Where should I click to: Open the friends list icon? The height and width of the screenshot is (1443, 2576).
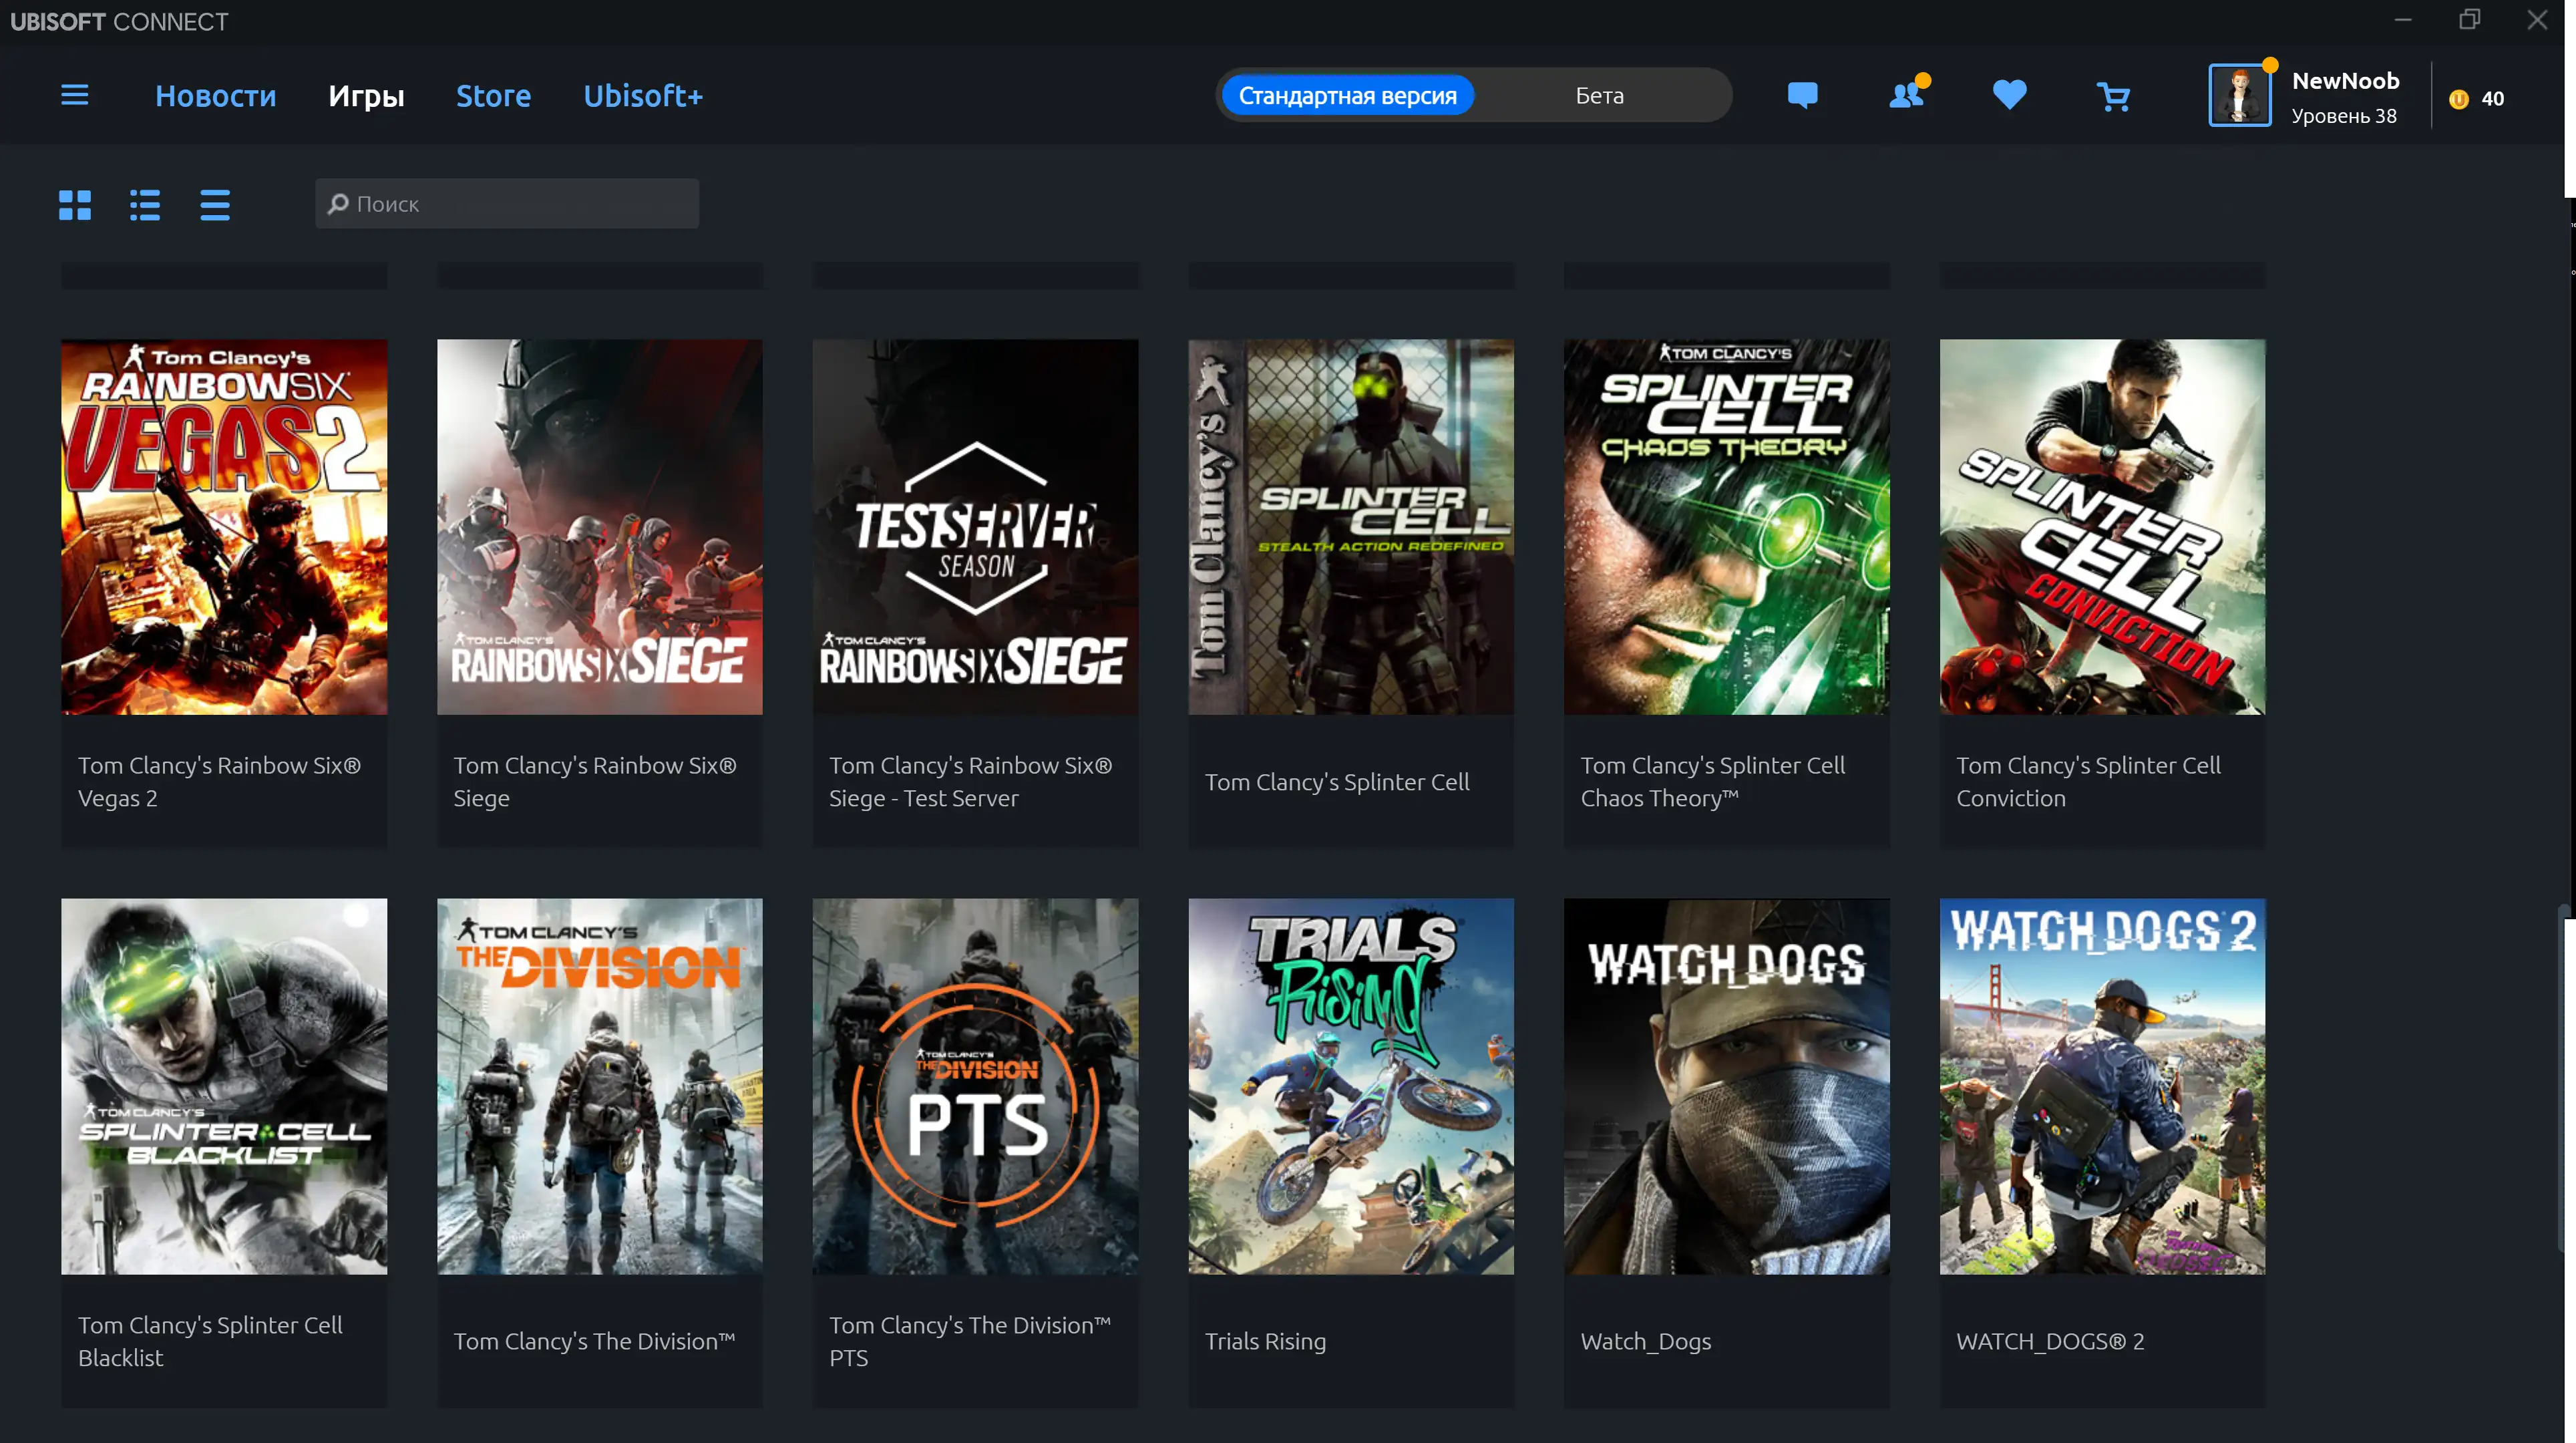[x=1906, y=94]
